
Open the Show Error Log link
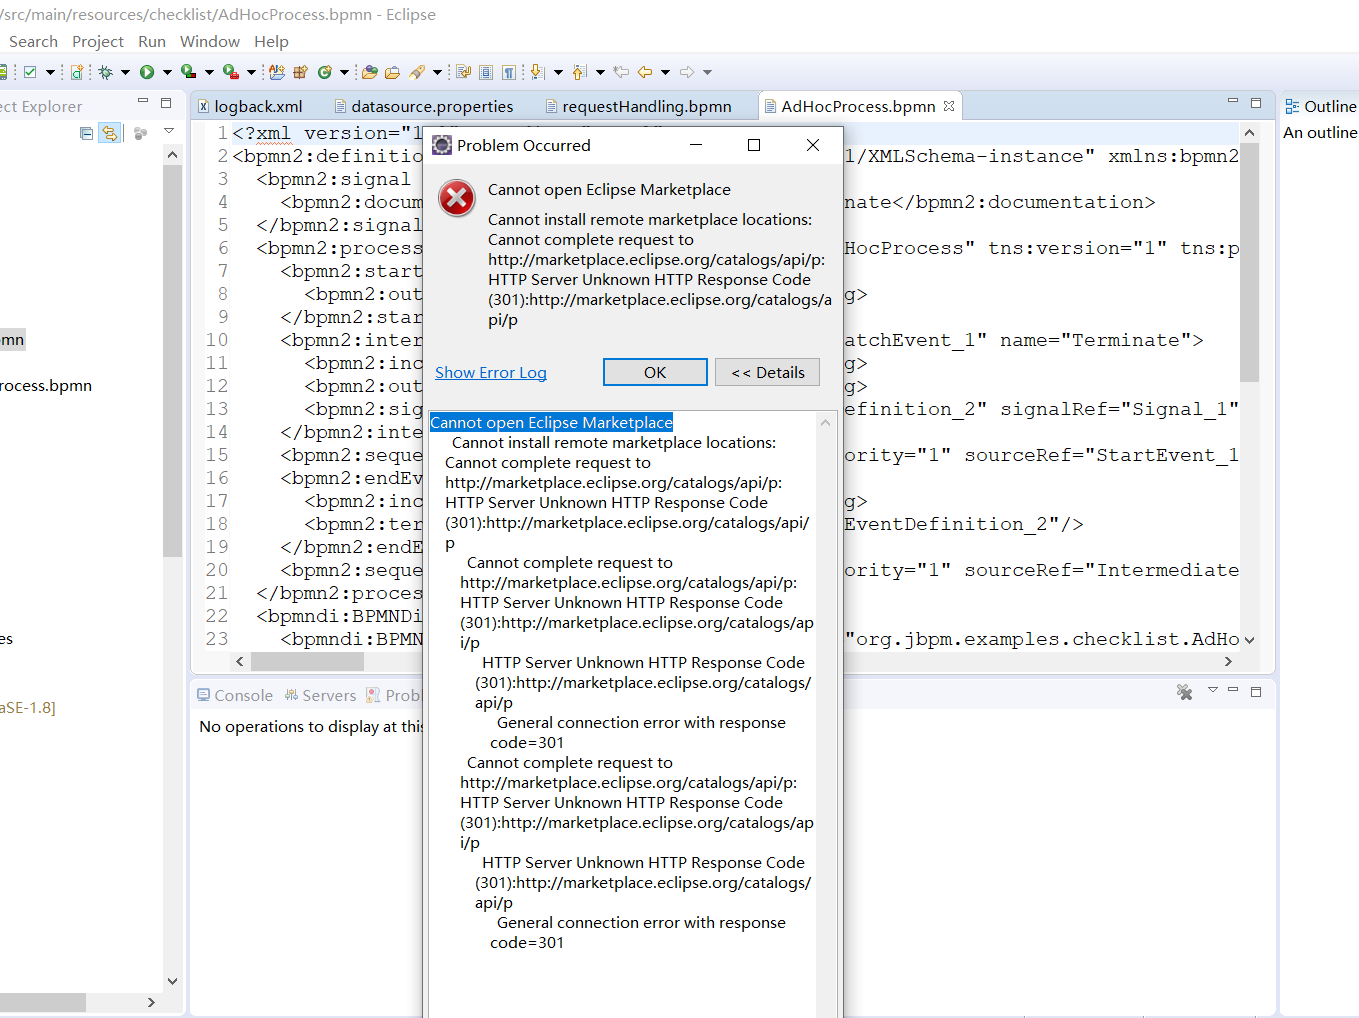pos(491,372)
